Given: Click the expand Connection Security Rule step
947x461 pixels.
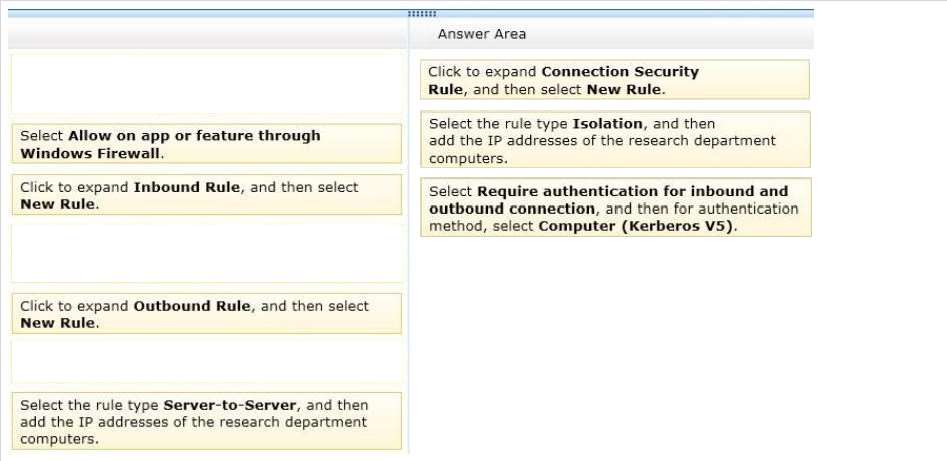Looking at the screenshot, I should pyautogui.click(x=615, y=80).
